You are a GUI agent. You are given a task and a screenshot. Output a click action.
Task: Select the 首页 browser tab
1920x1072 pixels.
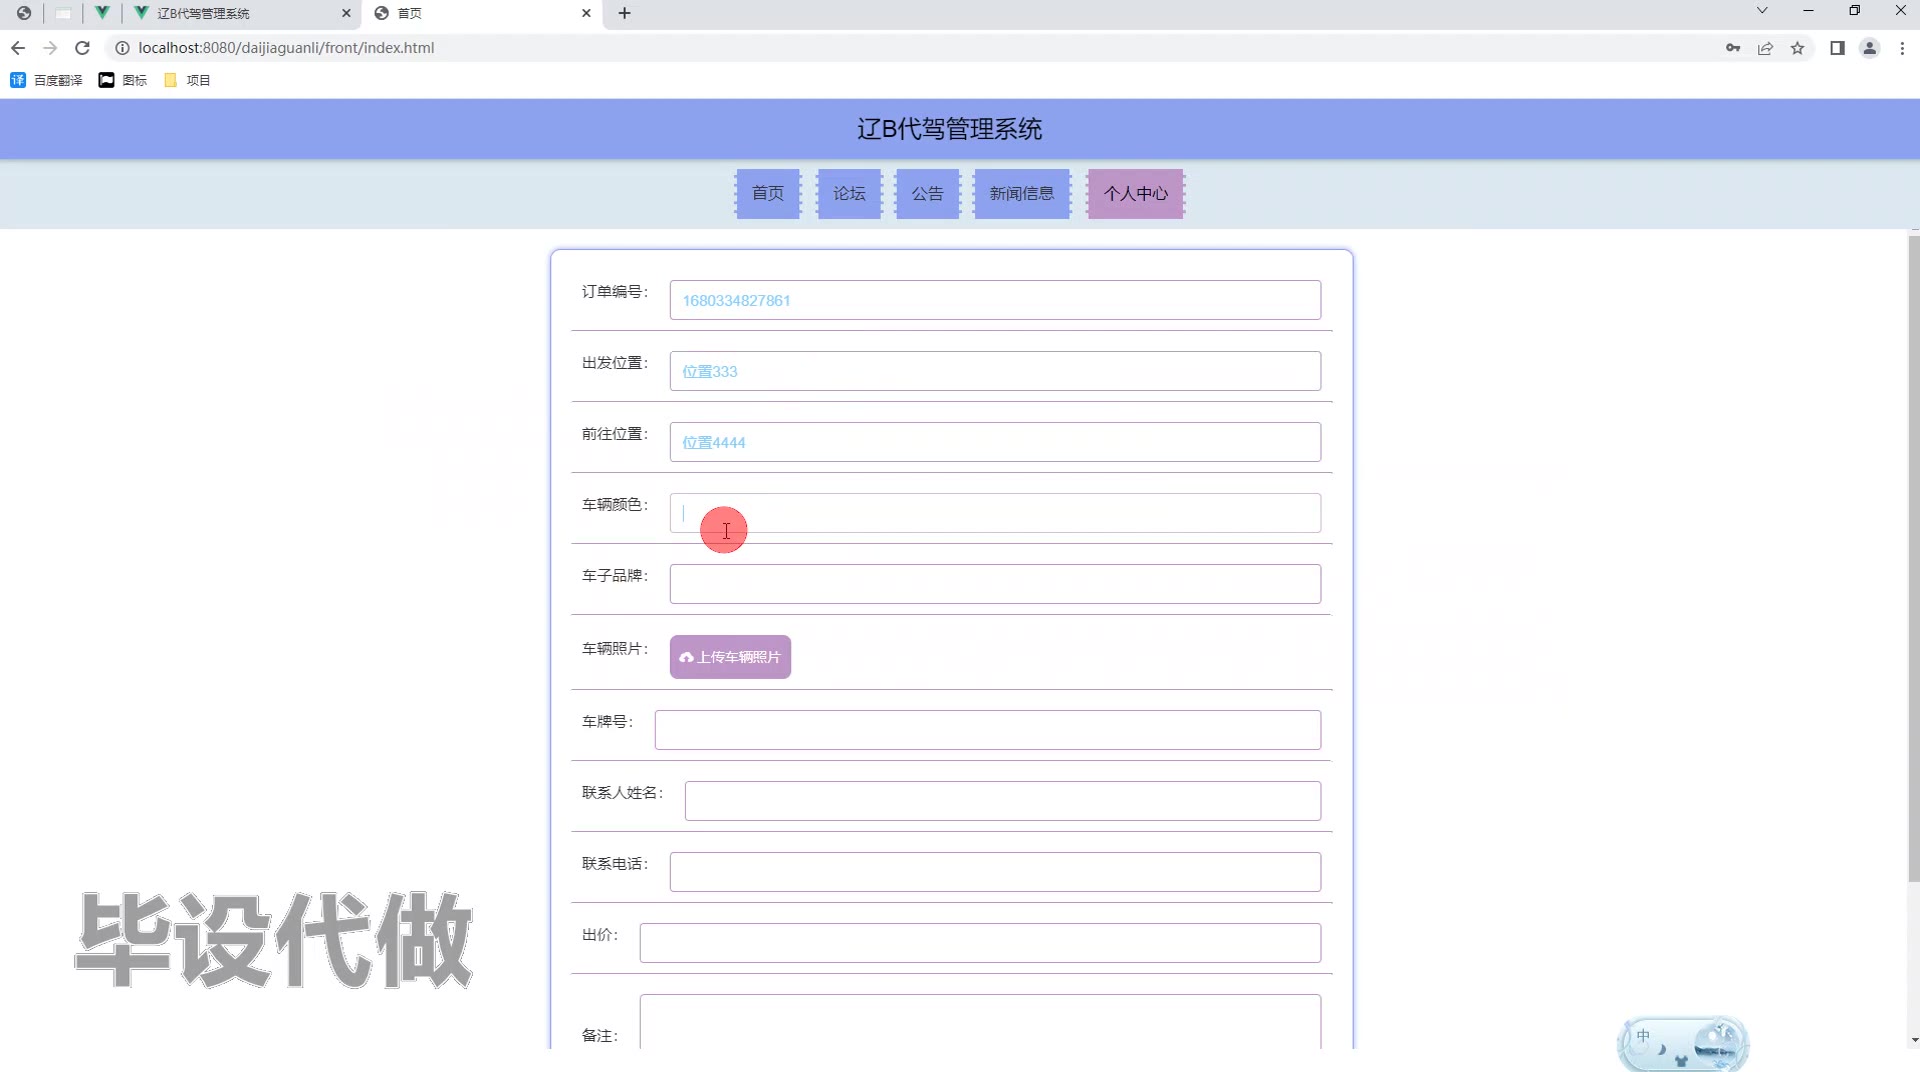483,13
